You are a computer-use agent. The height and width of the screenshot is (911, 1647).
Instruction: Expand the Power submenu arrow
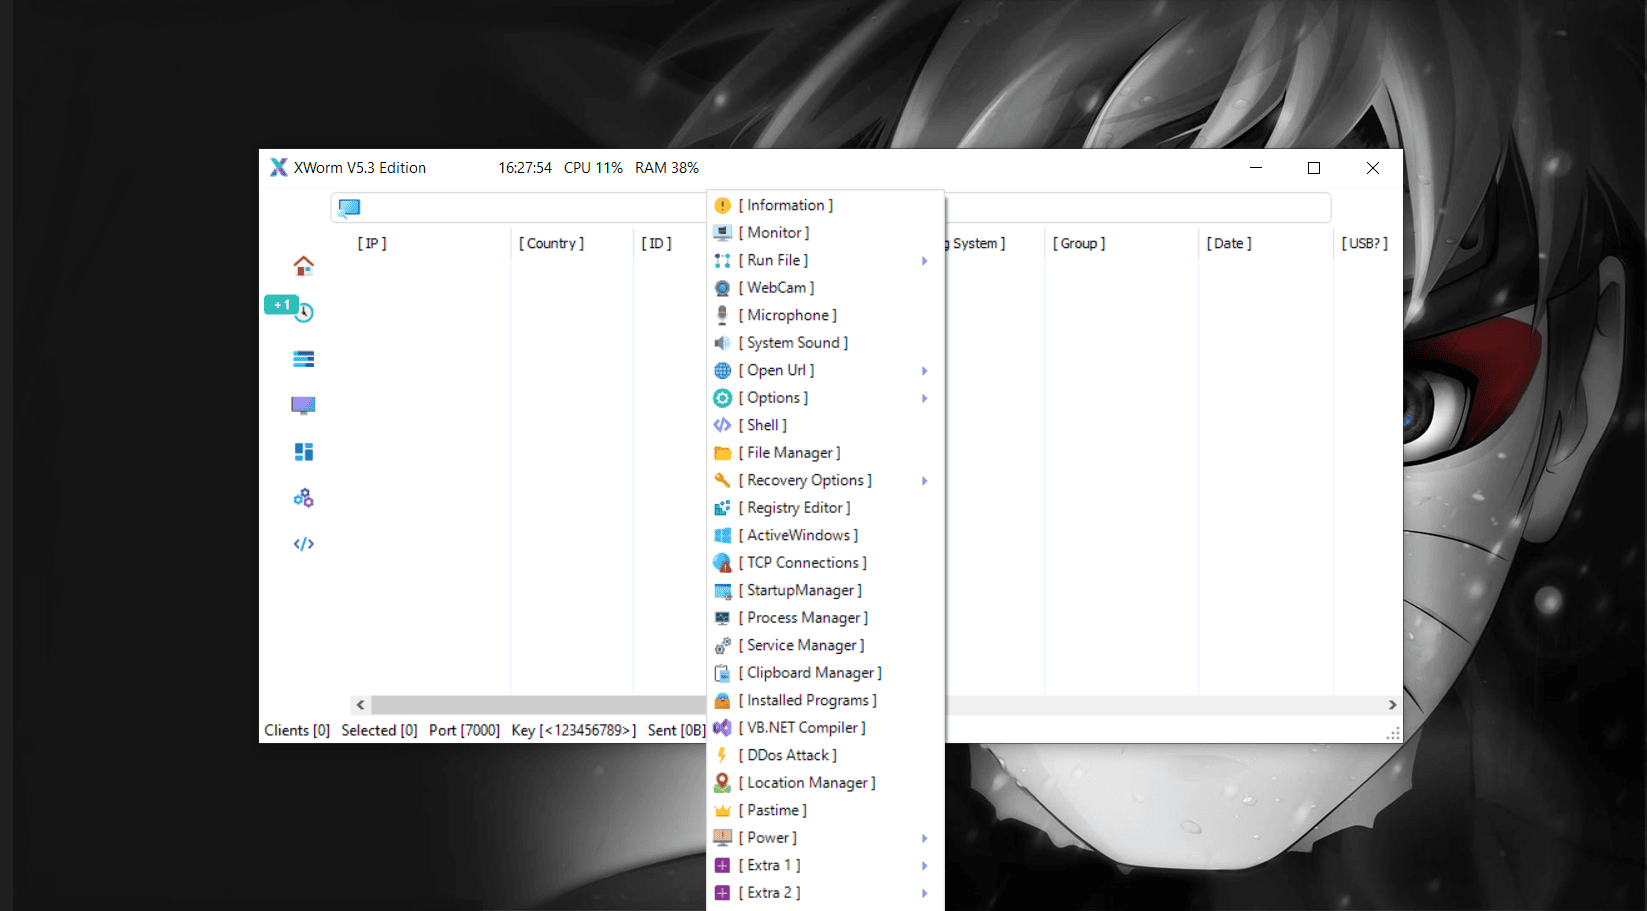924,838
